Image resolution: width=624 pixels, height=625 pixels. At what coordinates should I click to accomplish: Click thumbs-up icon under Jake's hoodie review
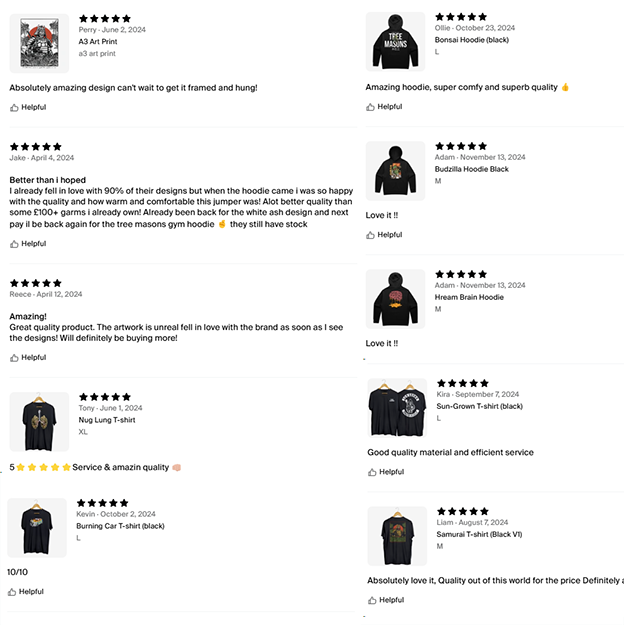15,243
